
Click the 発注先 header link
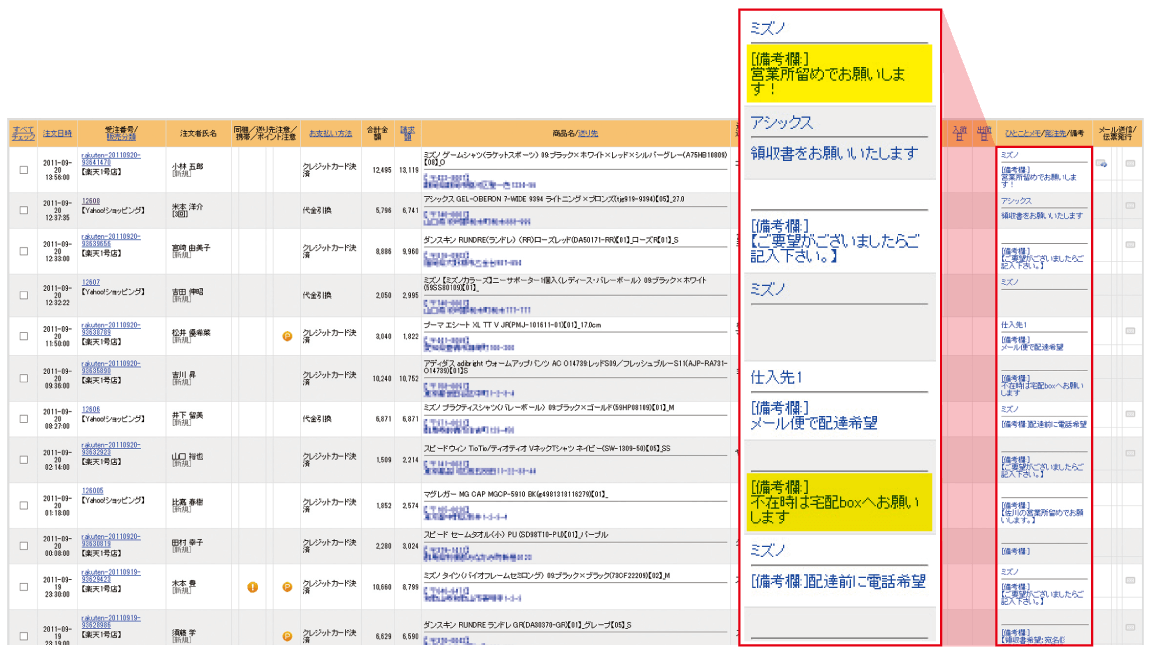pyautogui.click(x=1055, y=133)
